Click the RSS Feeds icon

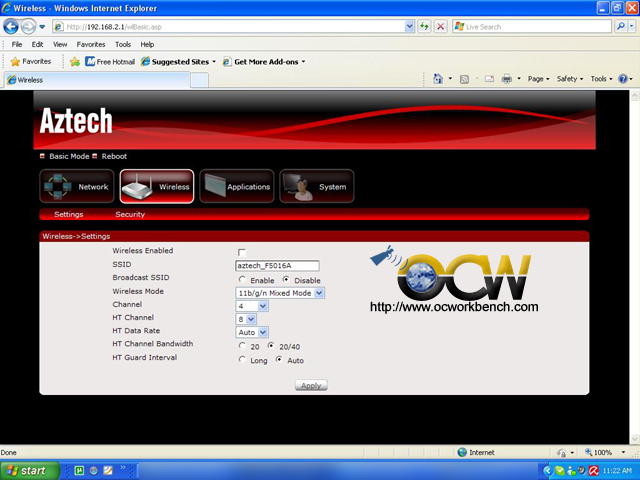[464, 79]
